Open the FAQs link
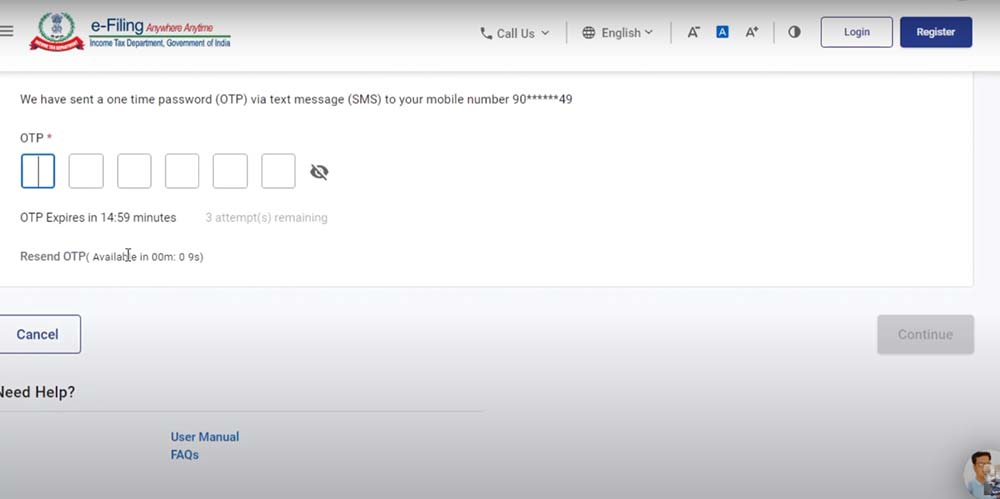The image size is (1000, 499). point(185,455)
